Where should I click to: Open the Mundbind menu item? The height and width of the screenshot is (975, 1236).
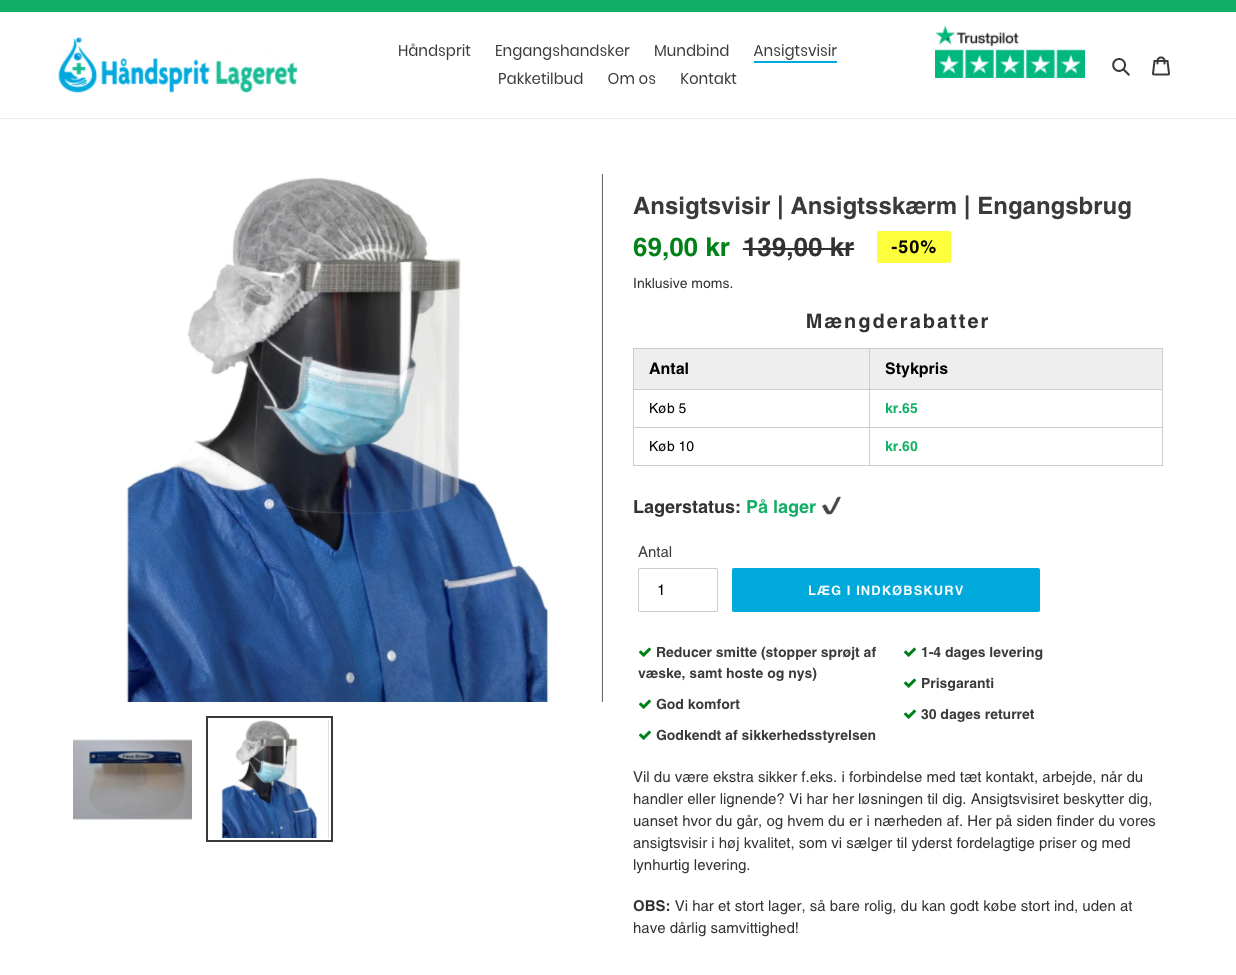(x=691, y=50)
